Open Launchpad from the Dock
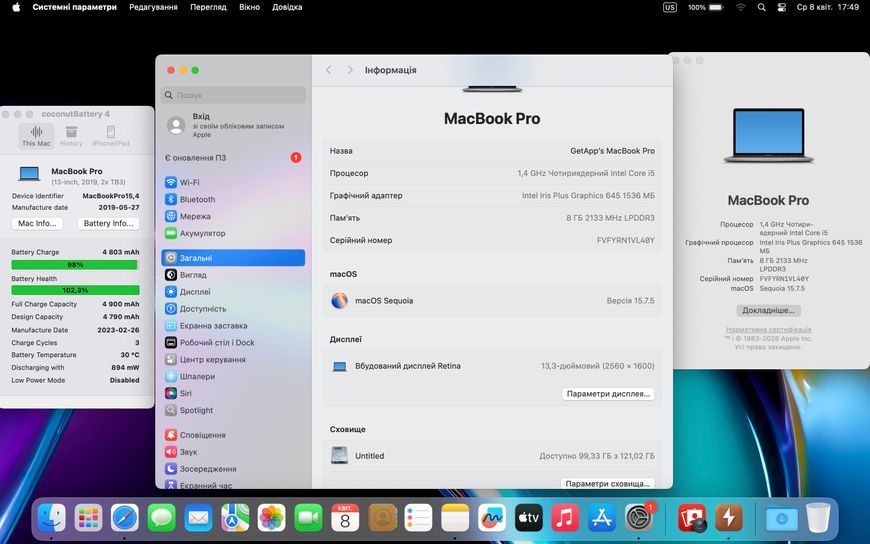 88,518
